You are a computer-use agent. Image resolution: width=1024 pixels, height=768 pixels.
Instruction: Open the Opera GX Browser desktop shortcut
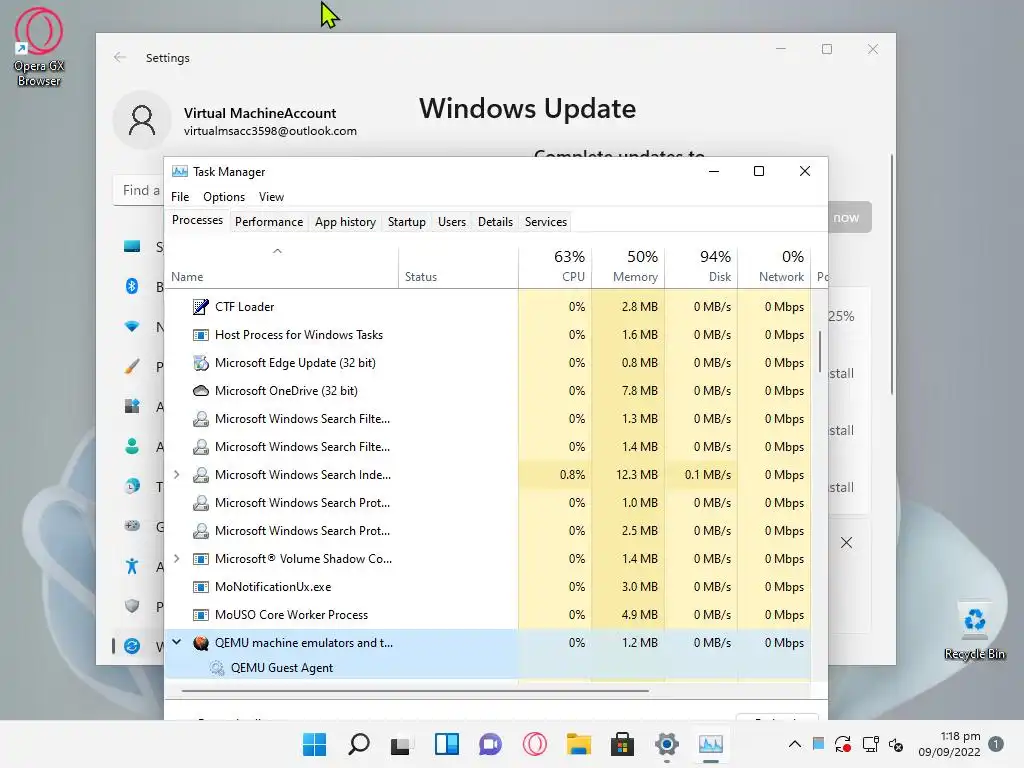[39, 47]
